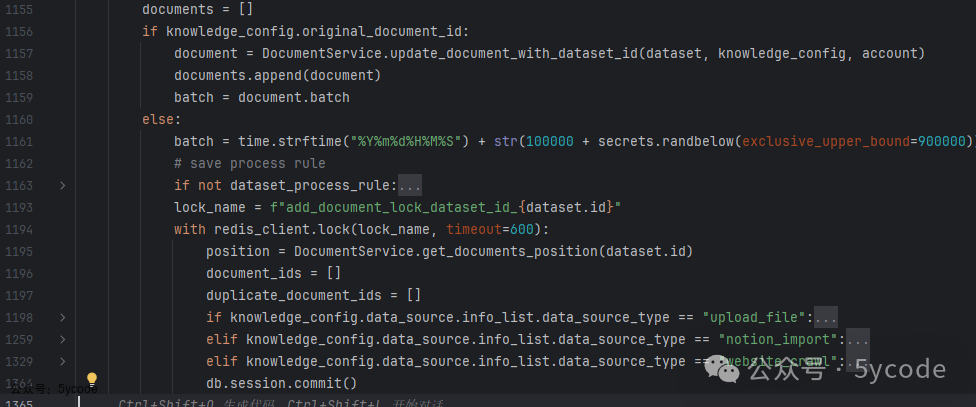The height and width of the screenshot is (407, 976).
Task: Place the cursor on db.session.commit()
Action: [281, 384]
